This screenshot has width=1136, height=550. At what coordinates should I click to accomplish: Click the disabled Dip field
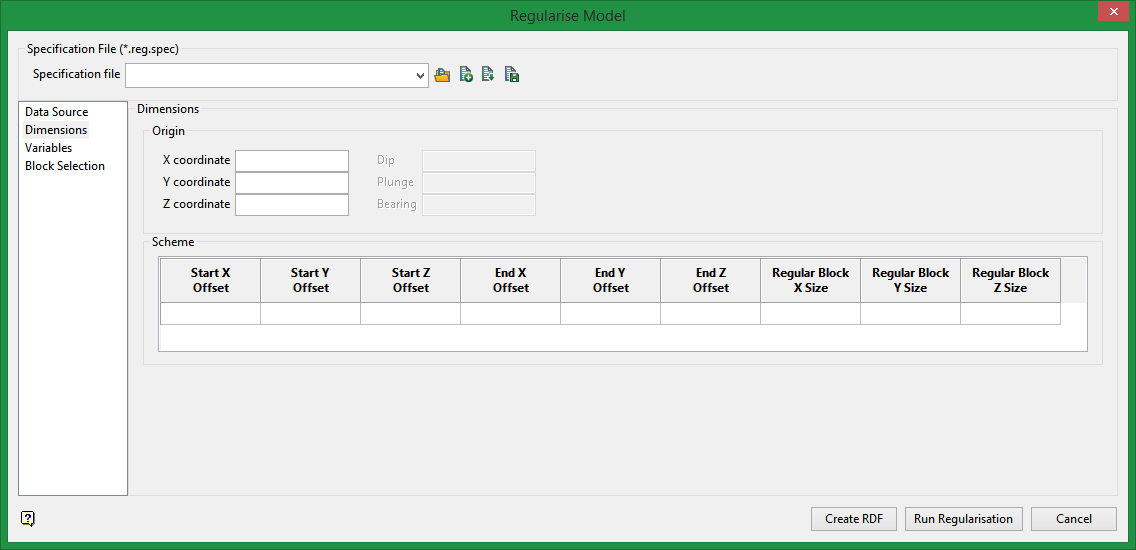click(x=479, y=161)
